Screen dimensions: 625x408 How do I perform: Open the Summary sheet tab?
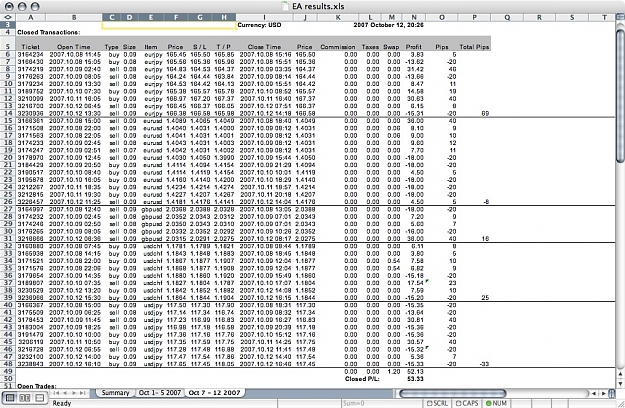tap(115, 392)
